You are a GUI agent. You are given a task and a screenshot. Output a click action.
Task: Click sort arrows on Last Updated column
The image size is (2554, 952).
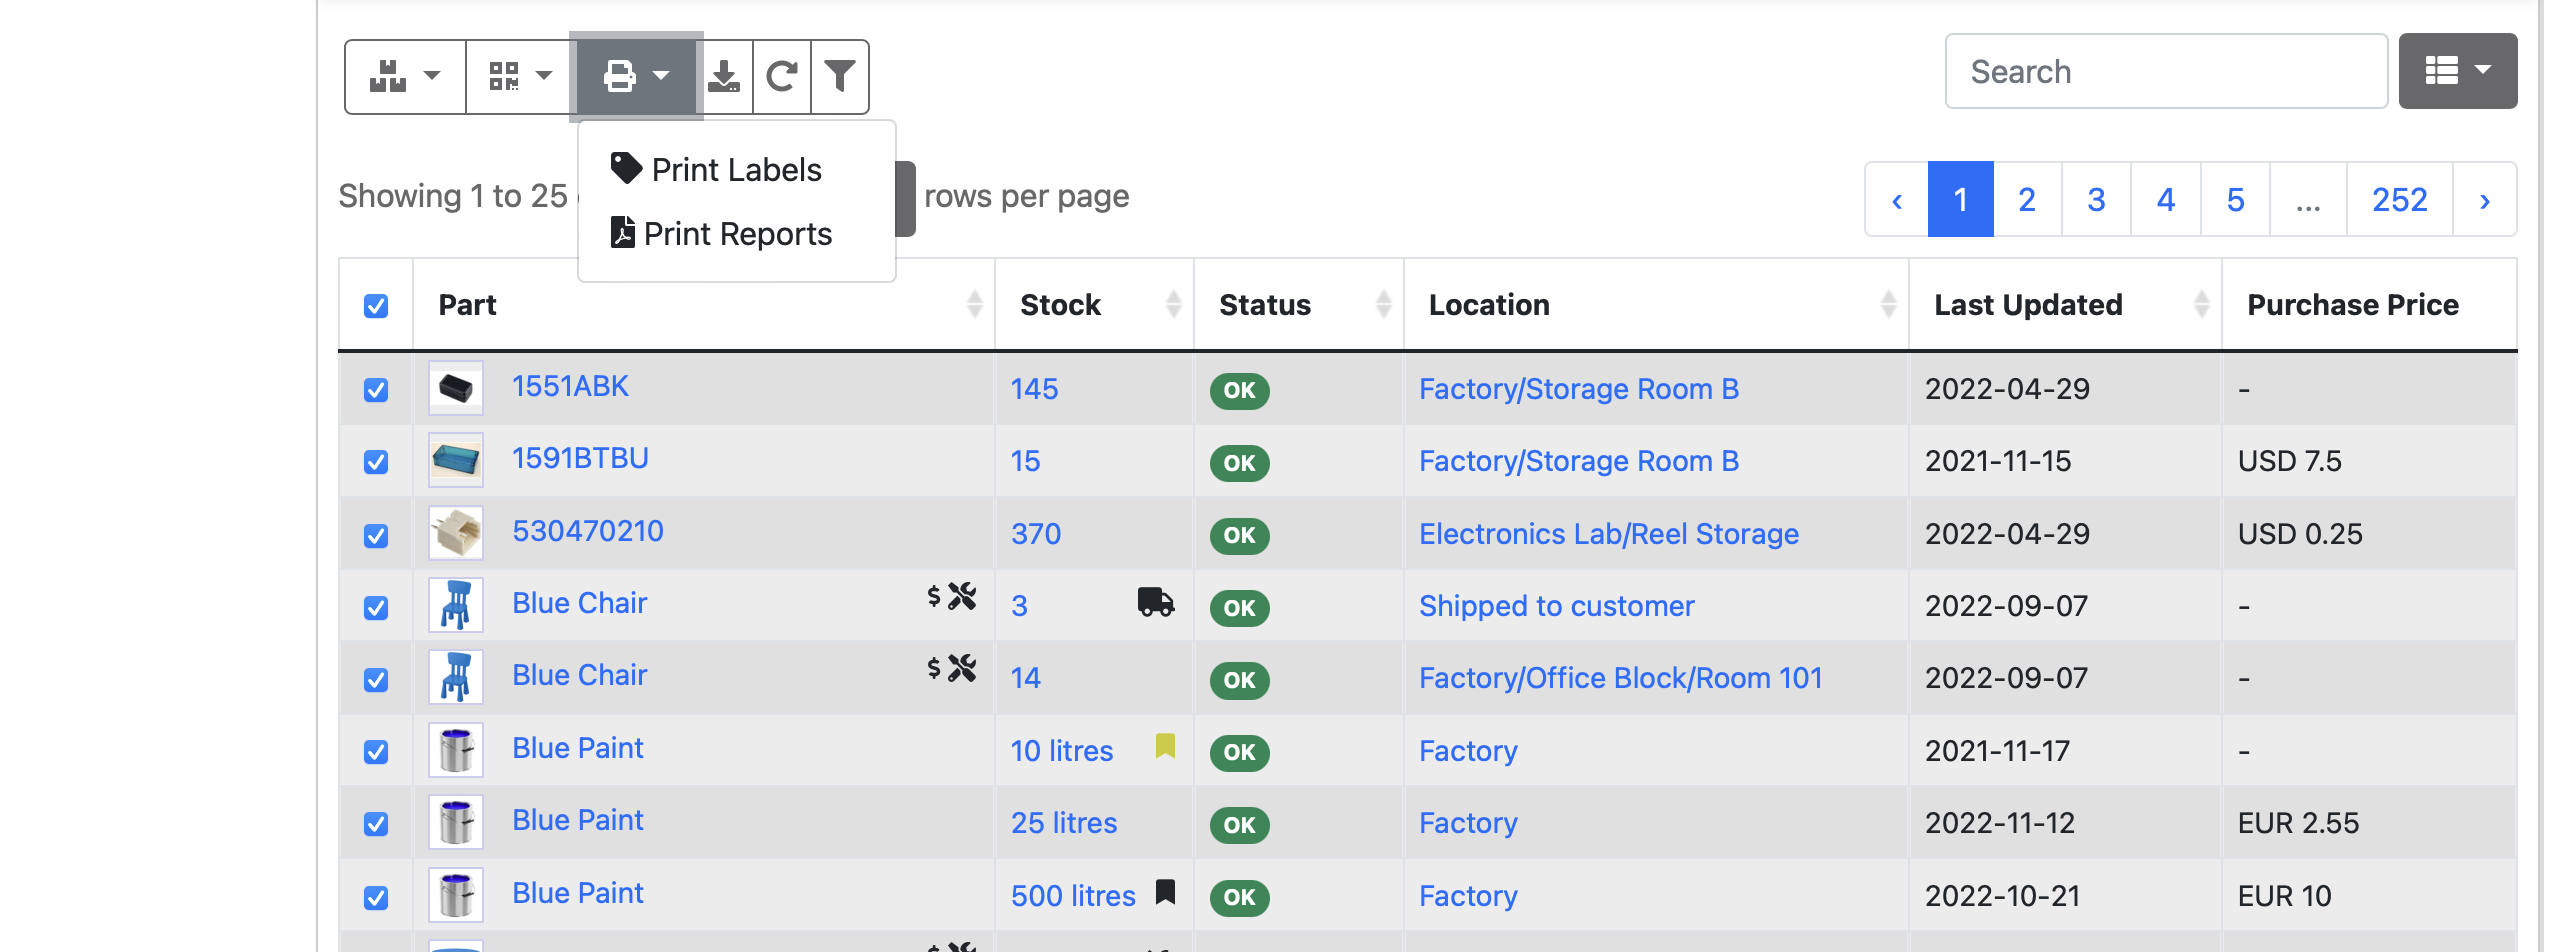click(x=2200, y=304)
